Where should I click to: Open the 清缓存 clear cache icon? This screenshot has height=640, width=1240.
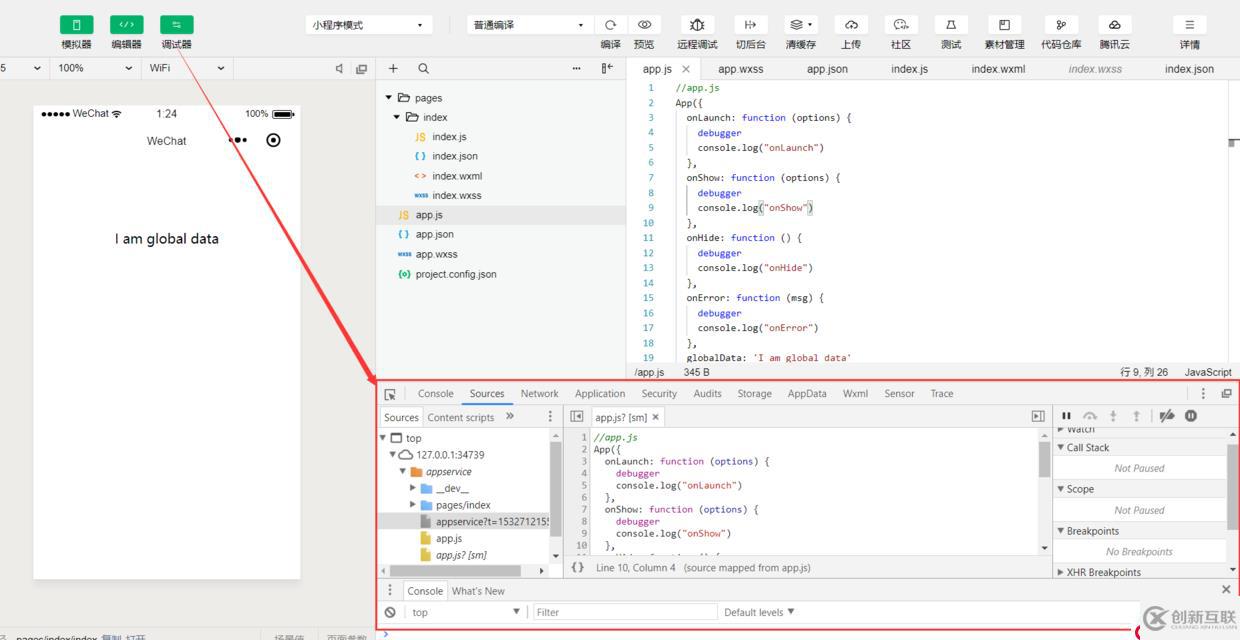click(800, 25)
